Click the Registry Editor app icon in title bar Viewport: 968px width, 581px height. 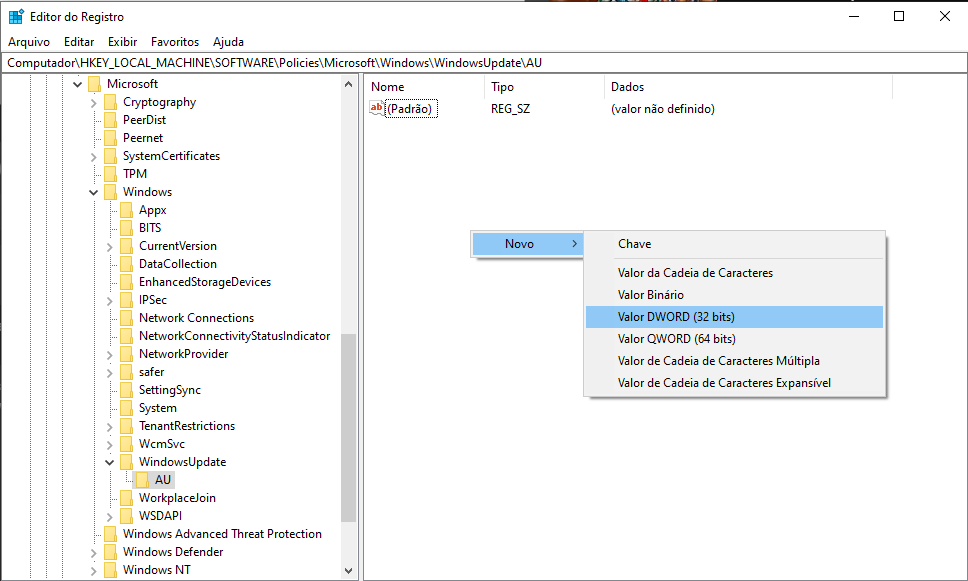point(16,16)
